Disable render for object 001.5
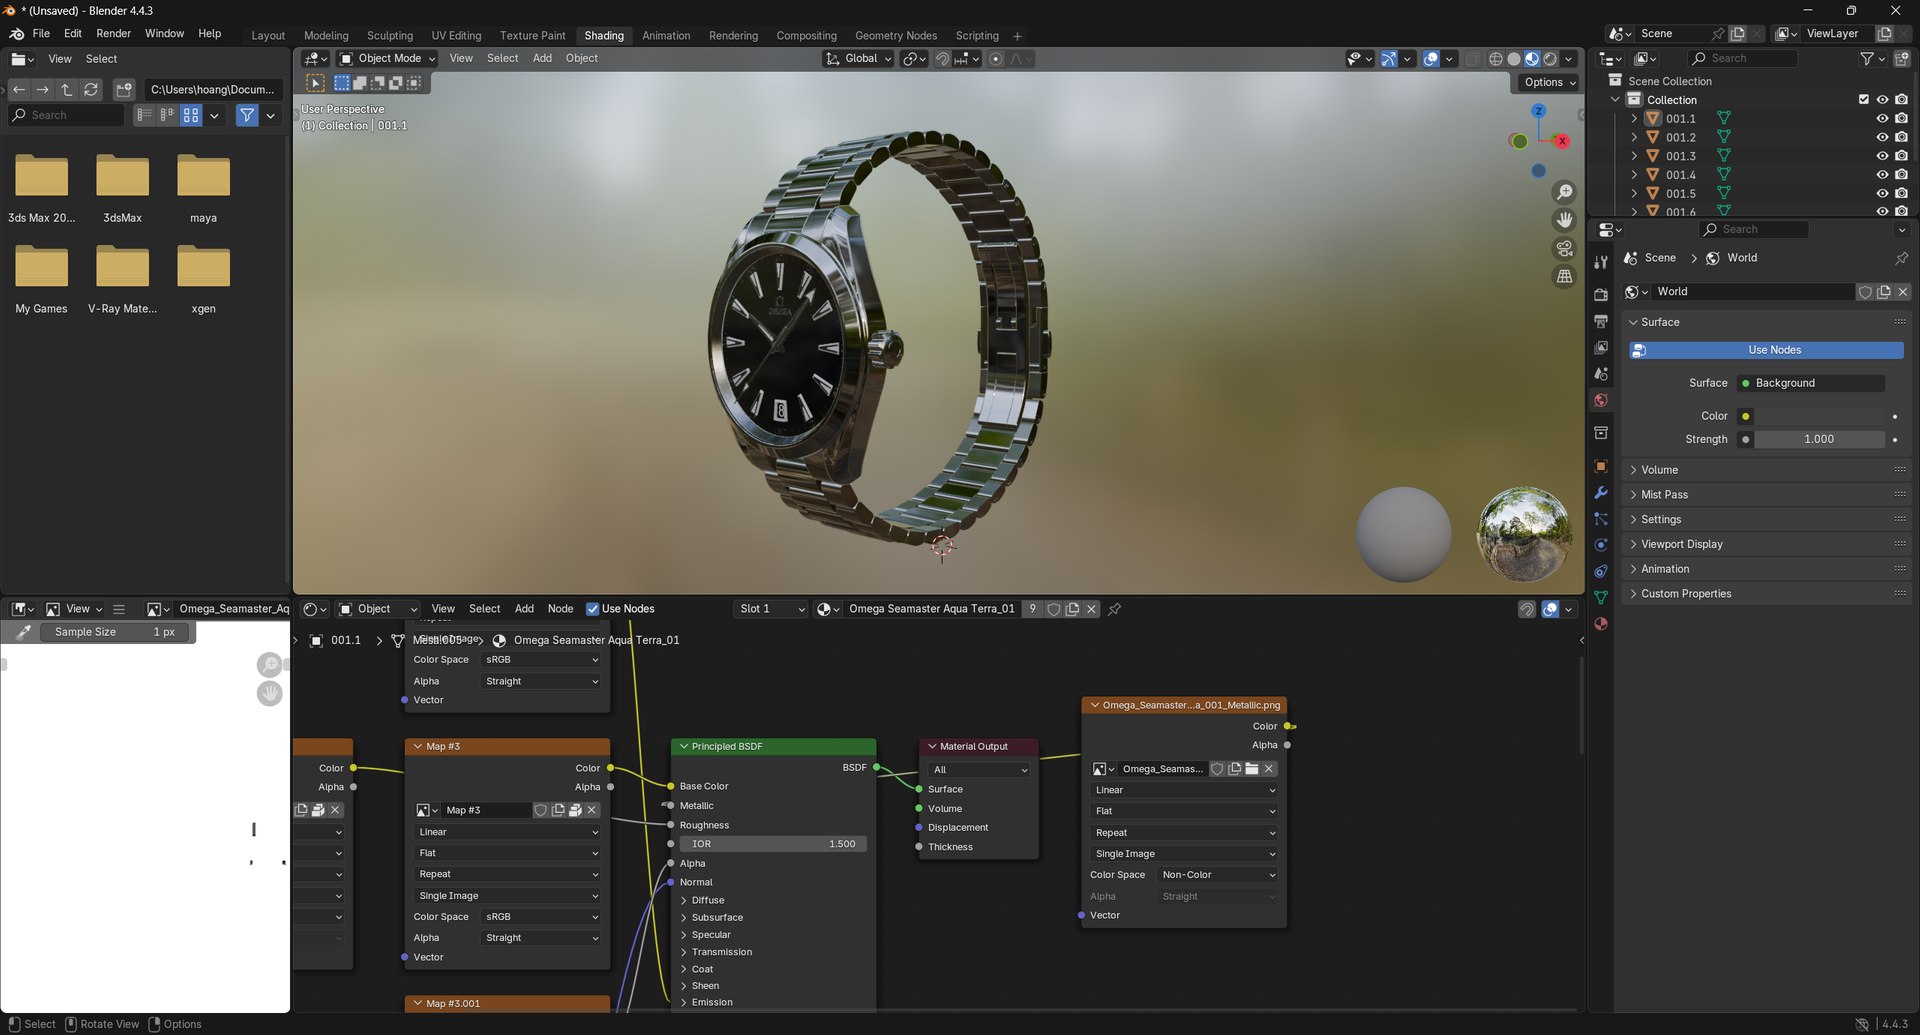This screenshot has width=1920, height=1035. point(1901,194)
